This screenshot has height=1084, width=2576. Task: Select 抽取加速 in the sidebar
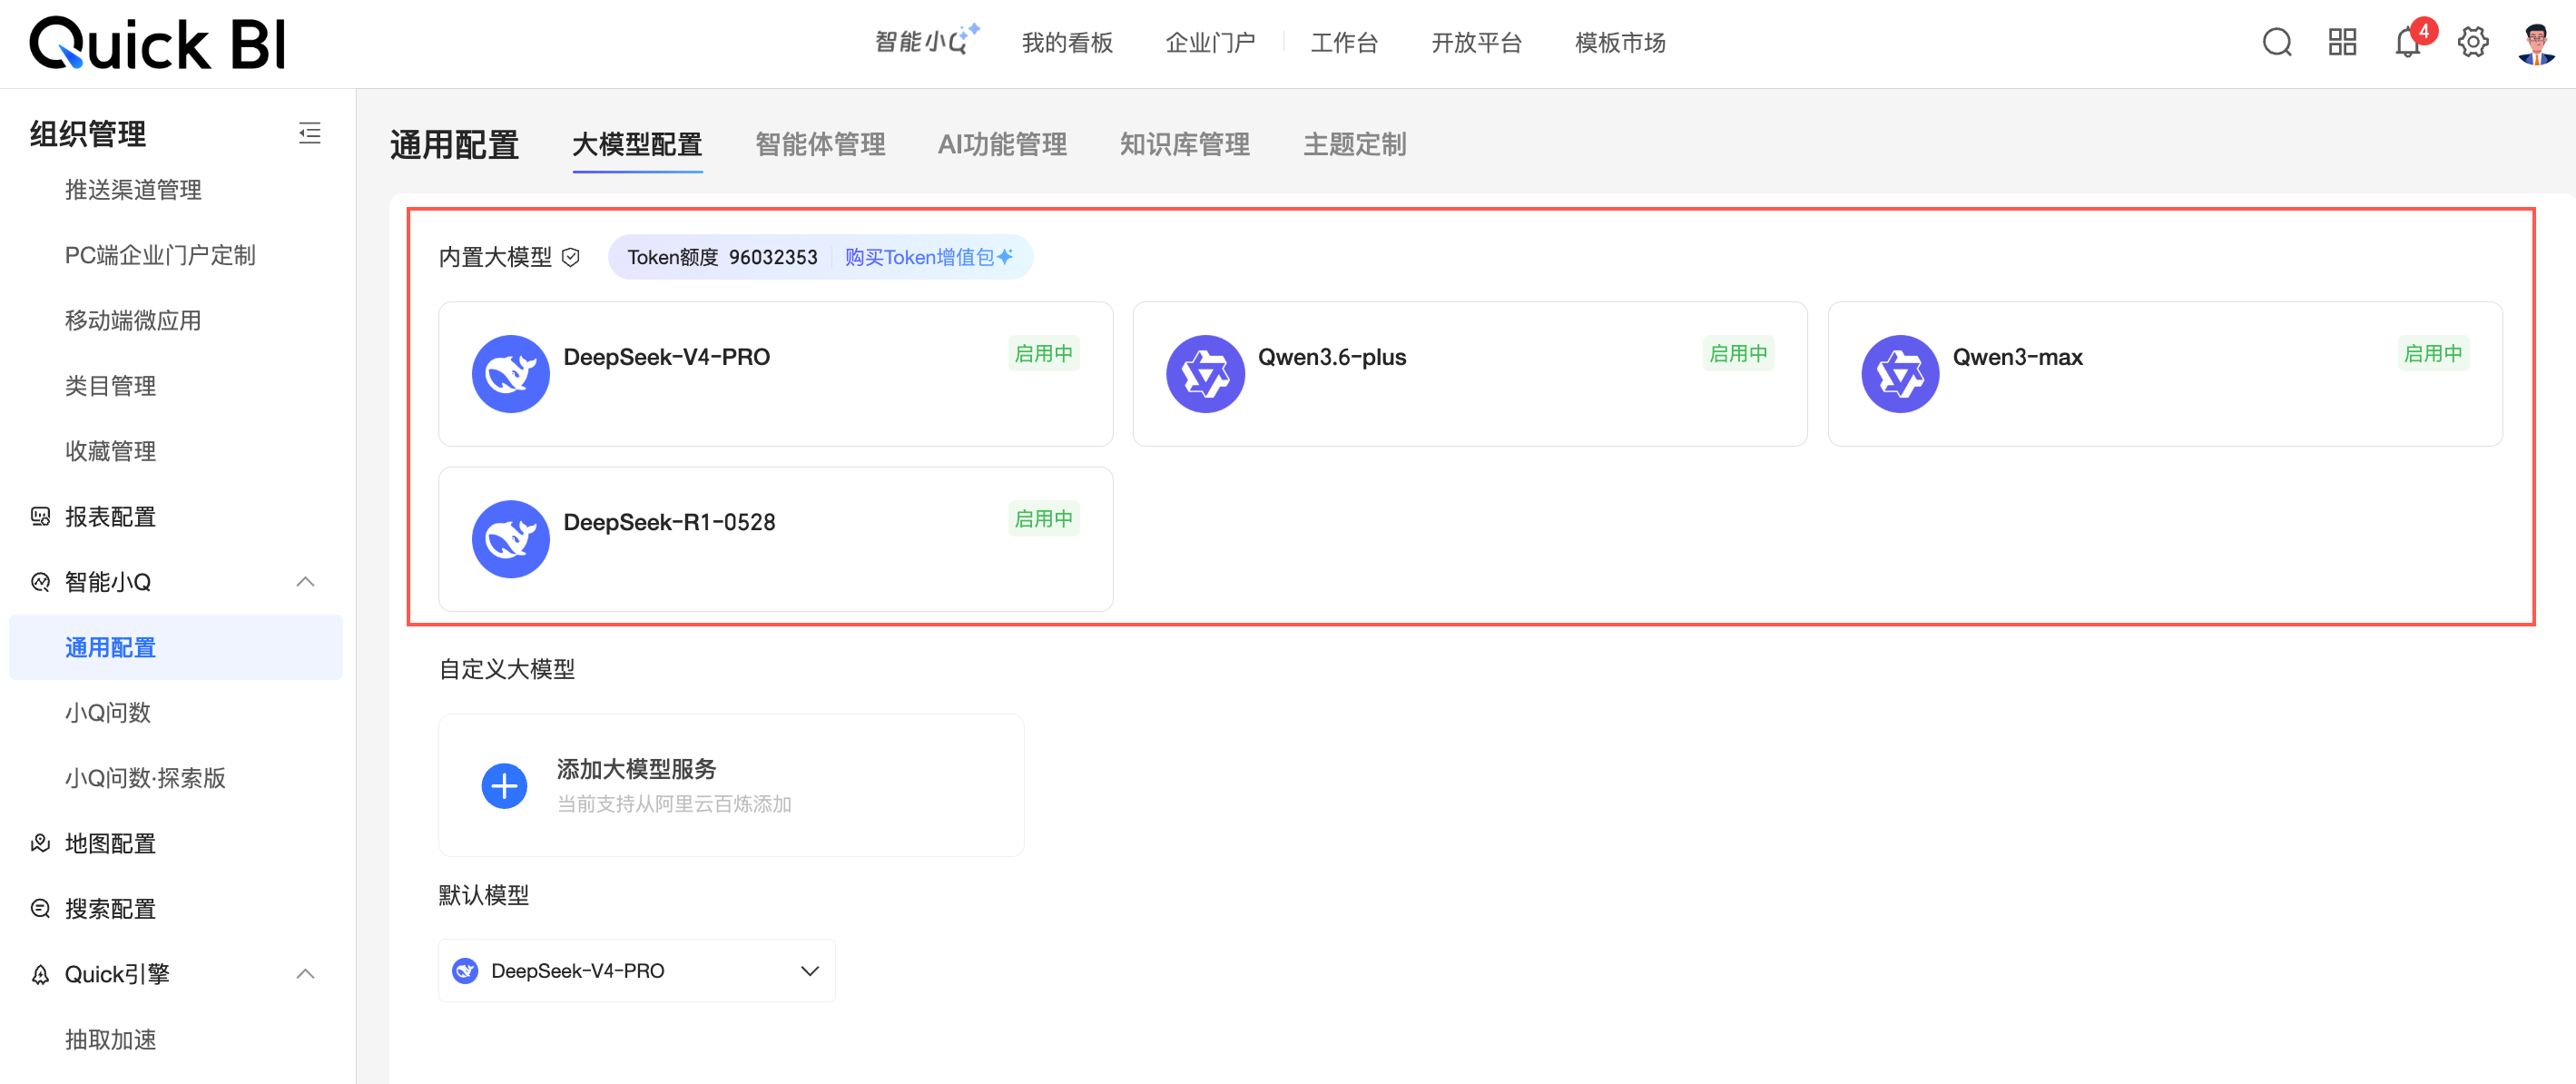tap(110, 1039)
